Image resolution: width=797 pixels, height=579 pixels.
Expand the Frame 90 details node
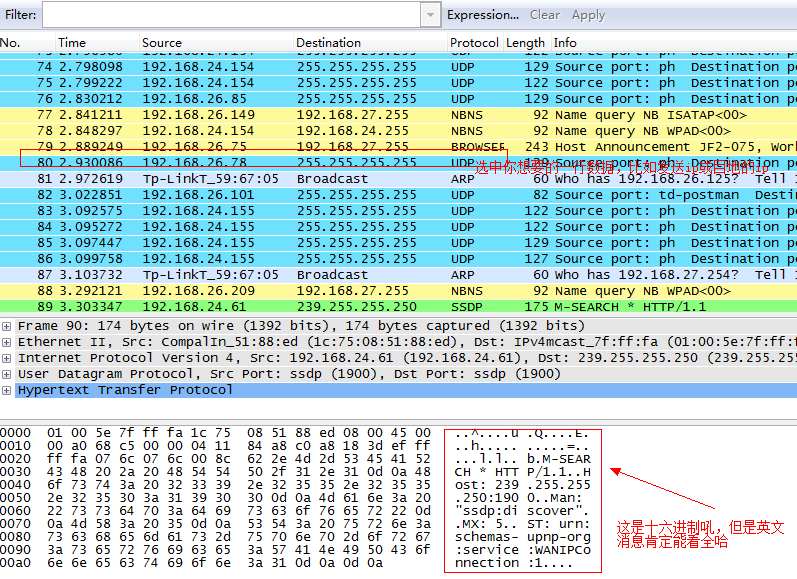(x=6, y=326)
